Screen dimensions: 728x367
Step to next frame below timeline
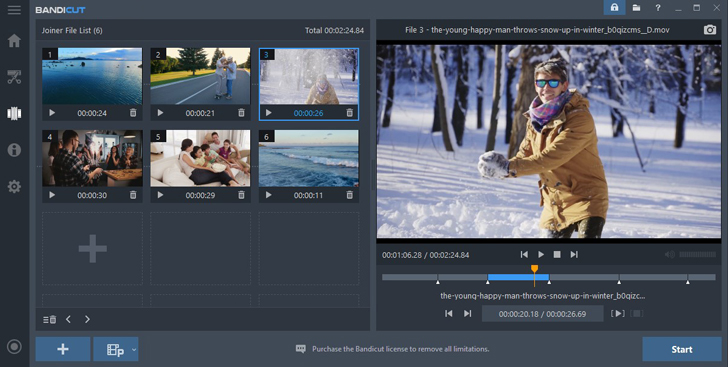pos(468,314)
